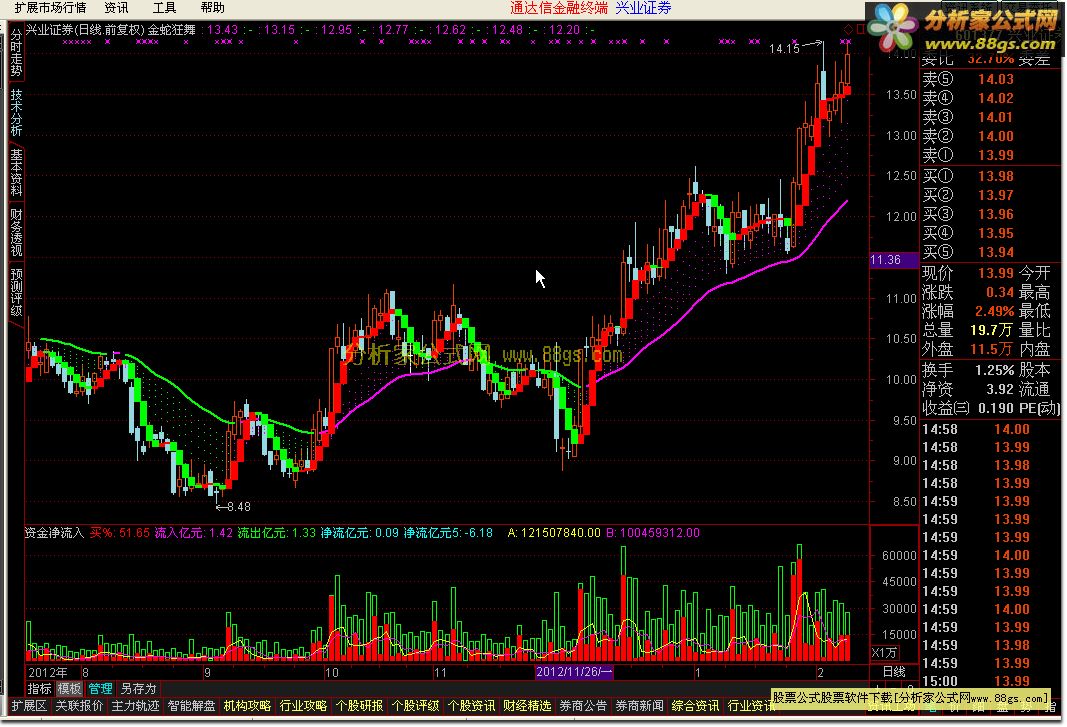Click month 10 on the time axis
Image resolution: width=1067 pixels, height=727 pixels.
tap(331, 673)
